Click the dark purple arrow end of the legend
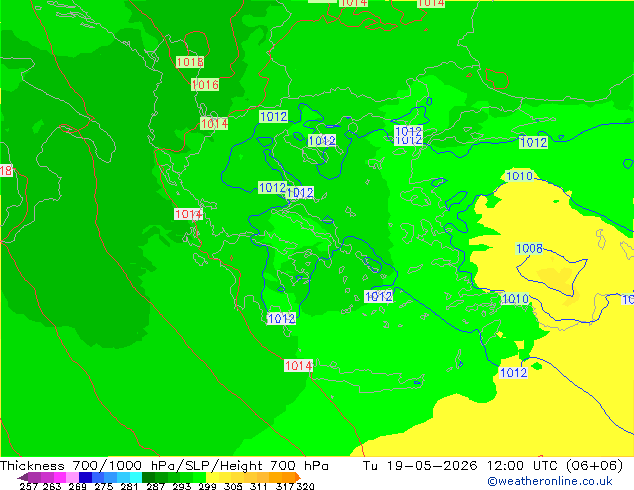This screenshot has height=490, width=634. coord(23,477)
